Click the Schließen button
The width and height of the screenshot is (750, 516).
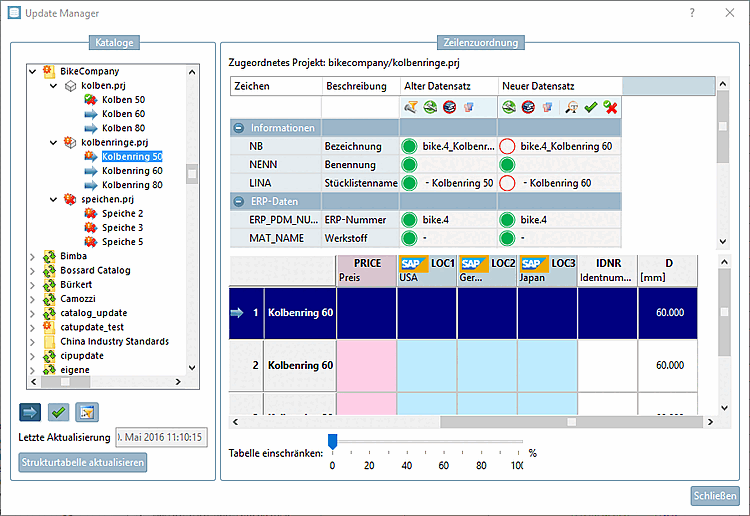pos(714,496)
